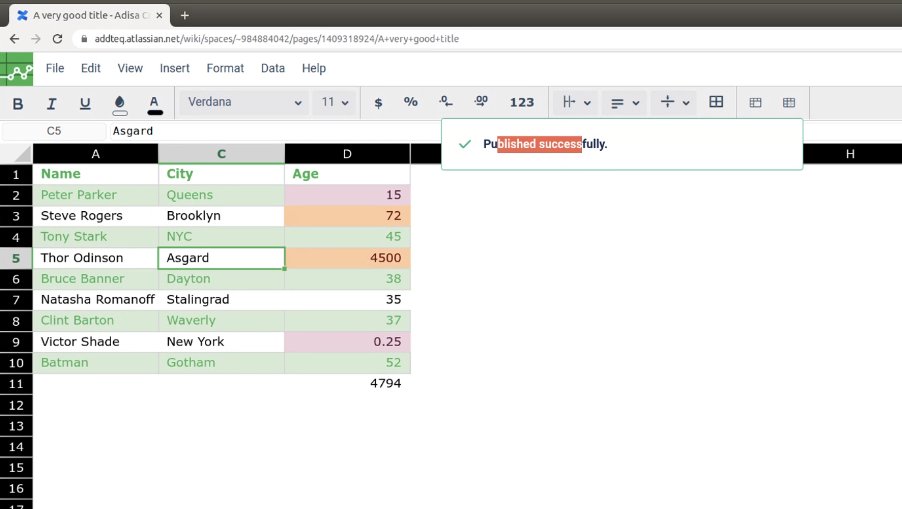This screenshot has height=509, width=902.
Task: Toggle italic formatting
Action: (x=52, y=103)
